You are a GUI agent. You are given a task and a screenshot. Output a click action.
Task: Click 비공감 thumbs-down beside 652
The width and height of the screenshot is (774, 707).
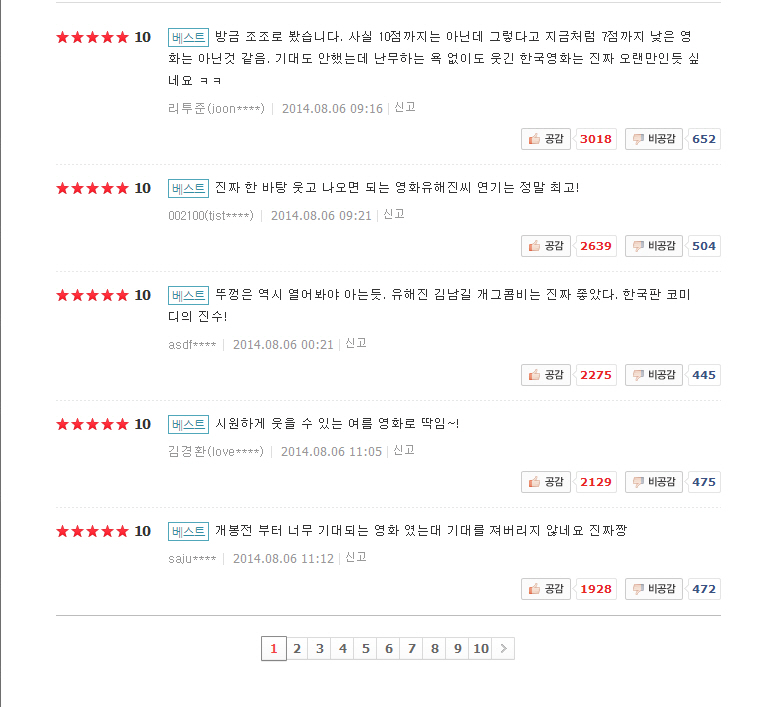[x=654, y=139]
